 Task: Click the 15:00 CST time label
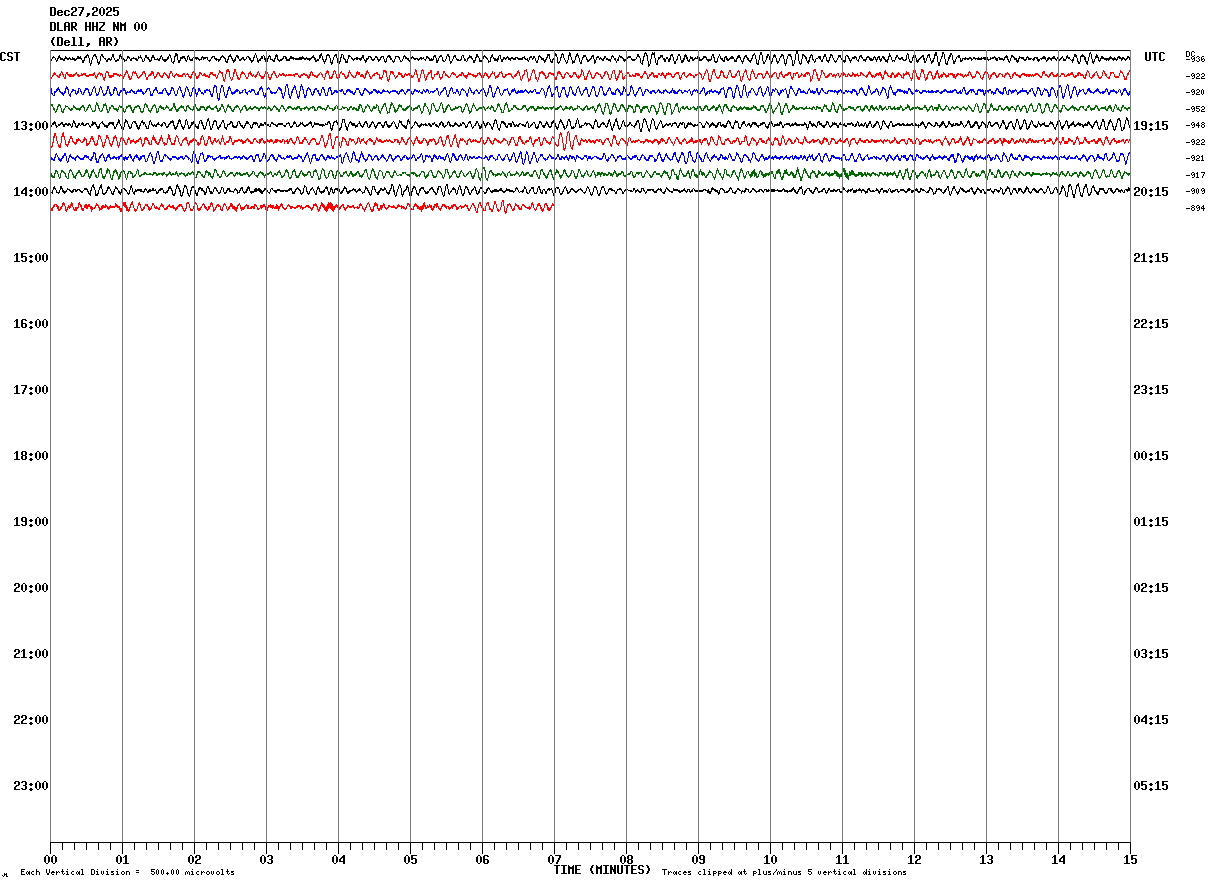pos(31,258)
